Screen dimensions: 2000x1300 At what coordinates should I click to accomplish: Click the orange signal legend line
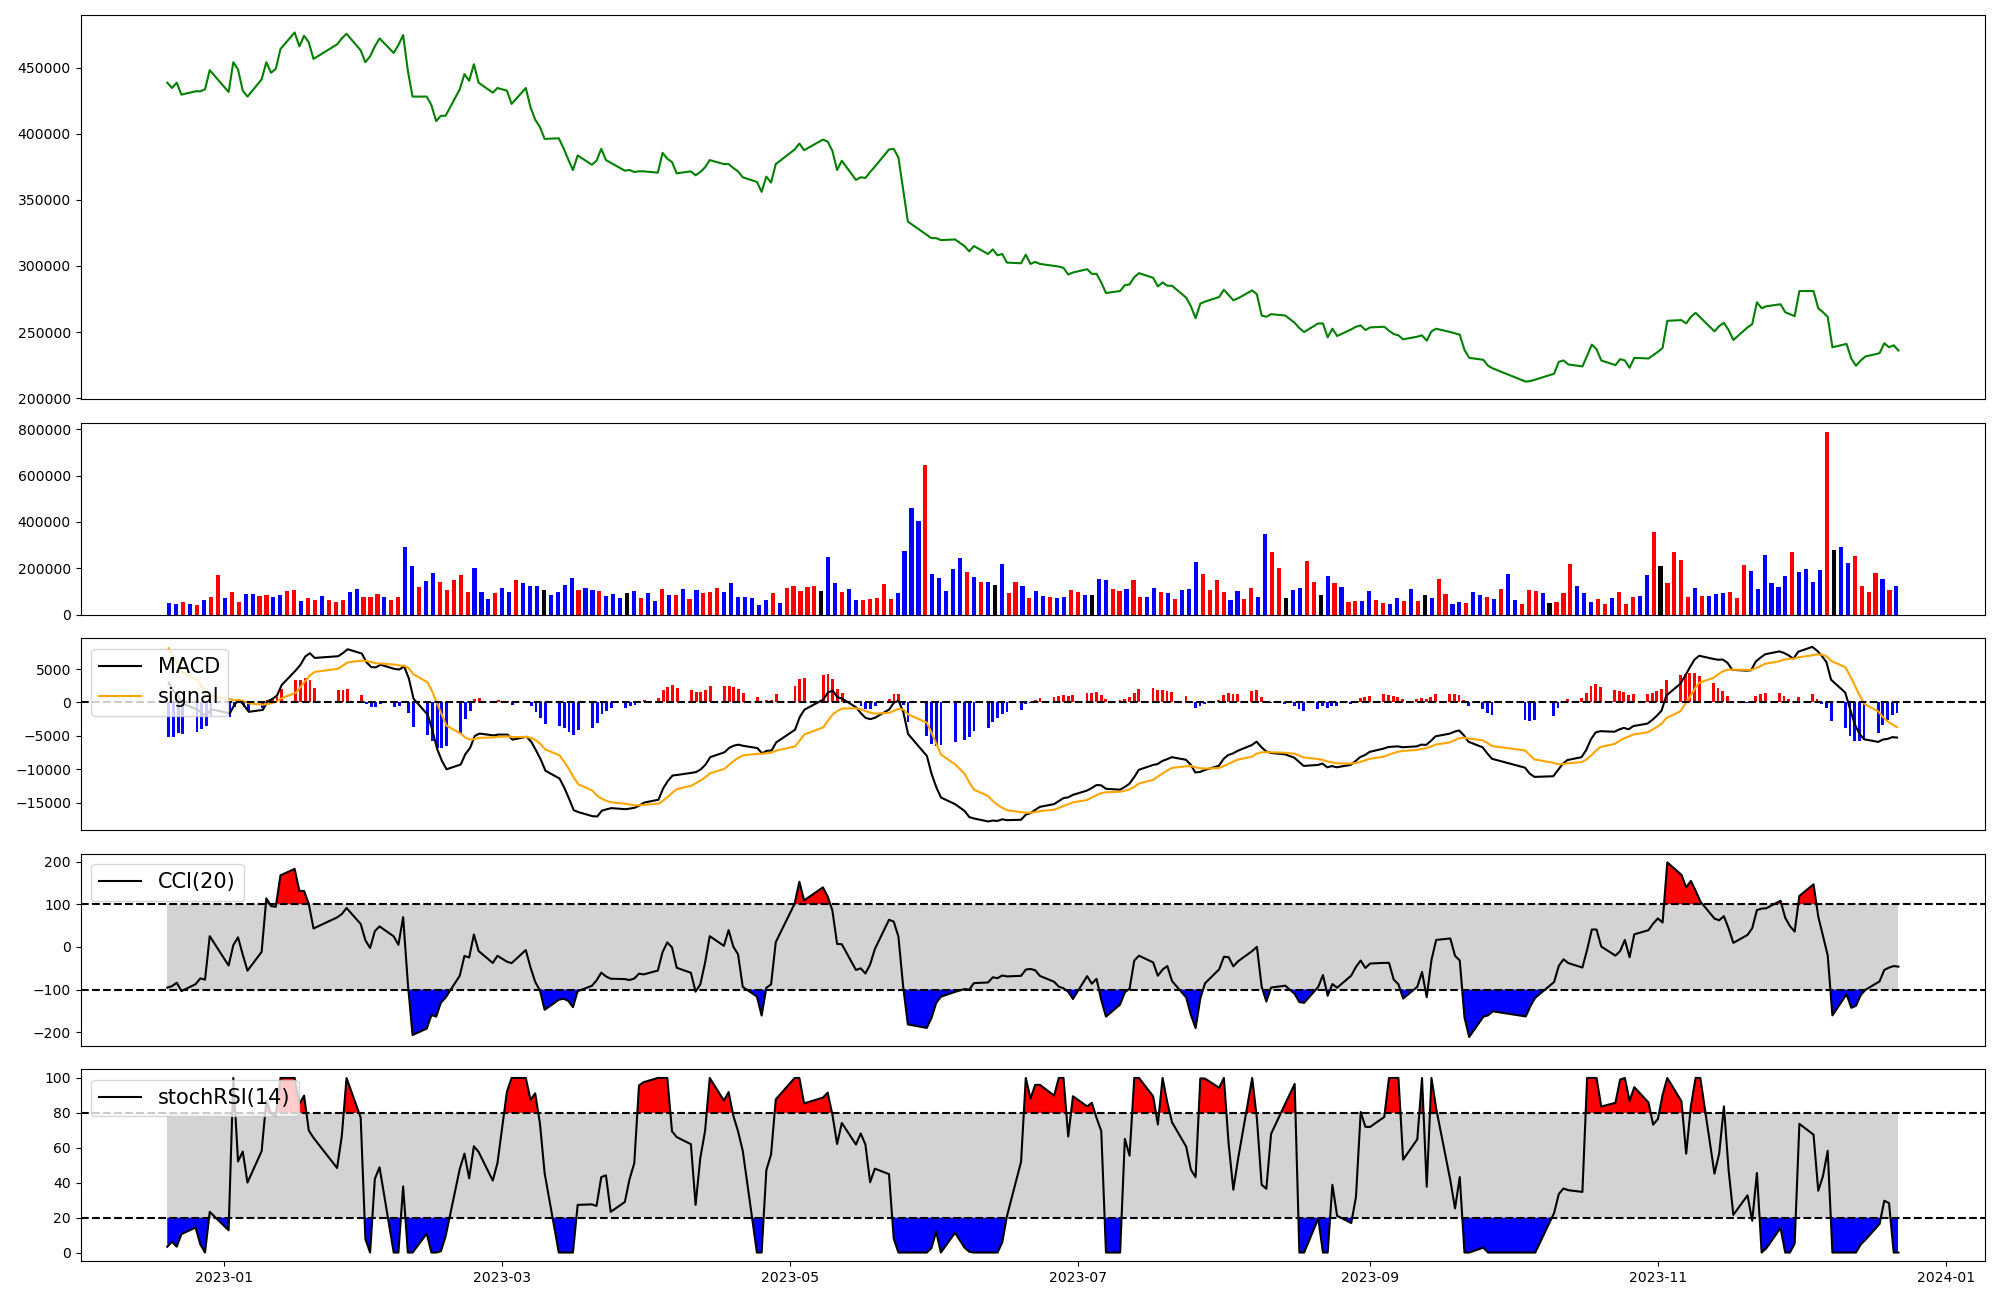pyautogui.click(x=122, y=696)
